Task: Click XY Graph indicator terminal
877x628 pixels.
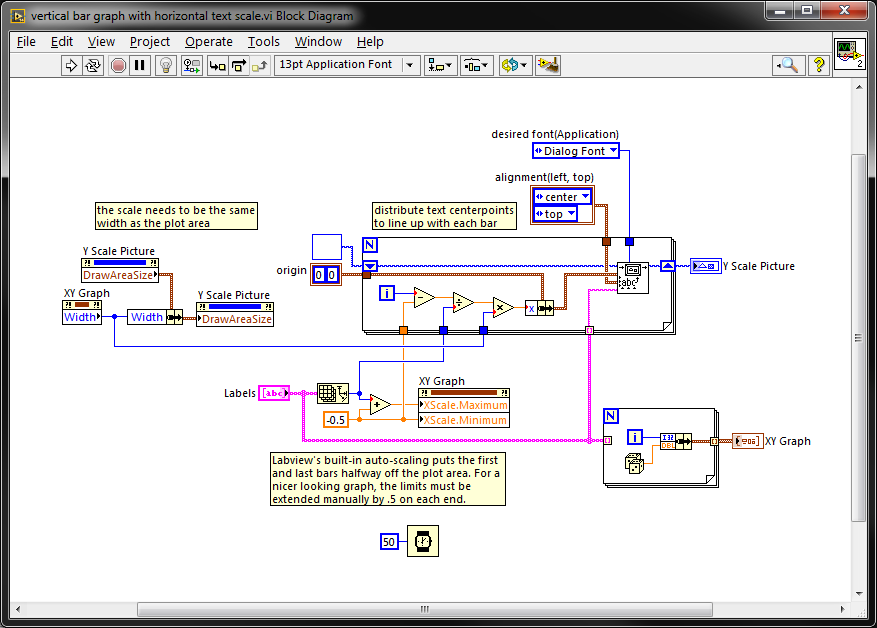Action: pyautogui.click(x=748, y=441)
